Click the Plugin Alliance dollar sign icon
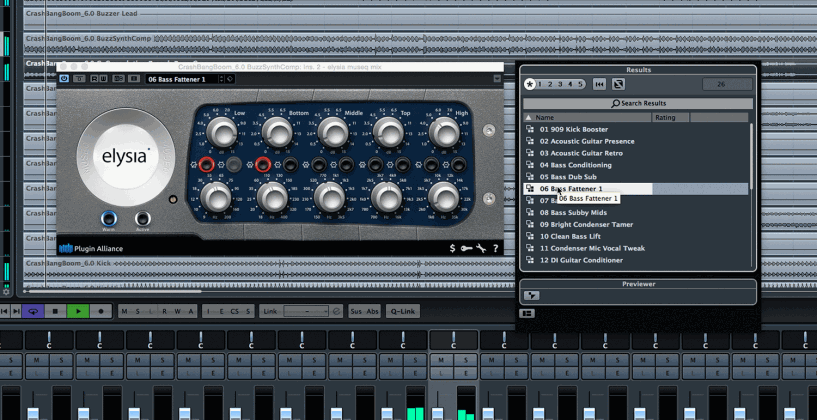The image size is (817, 420). (453, 248)
